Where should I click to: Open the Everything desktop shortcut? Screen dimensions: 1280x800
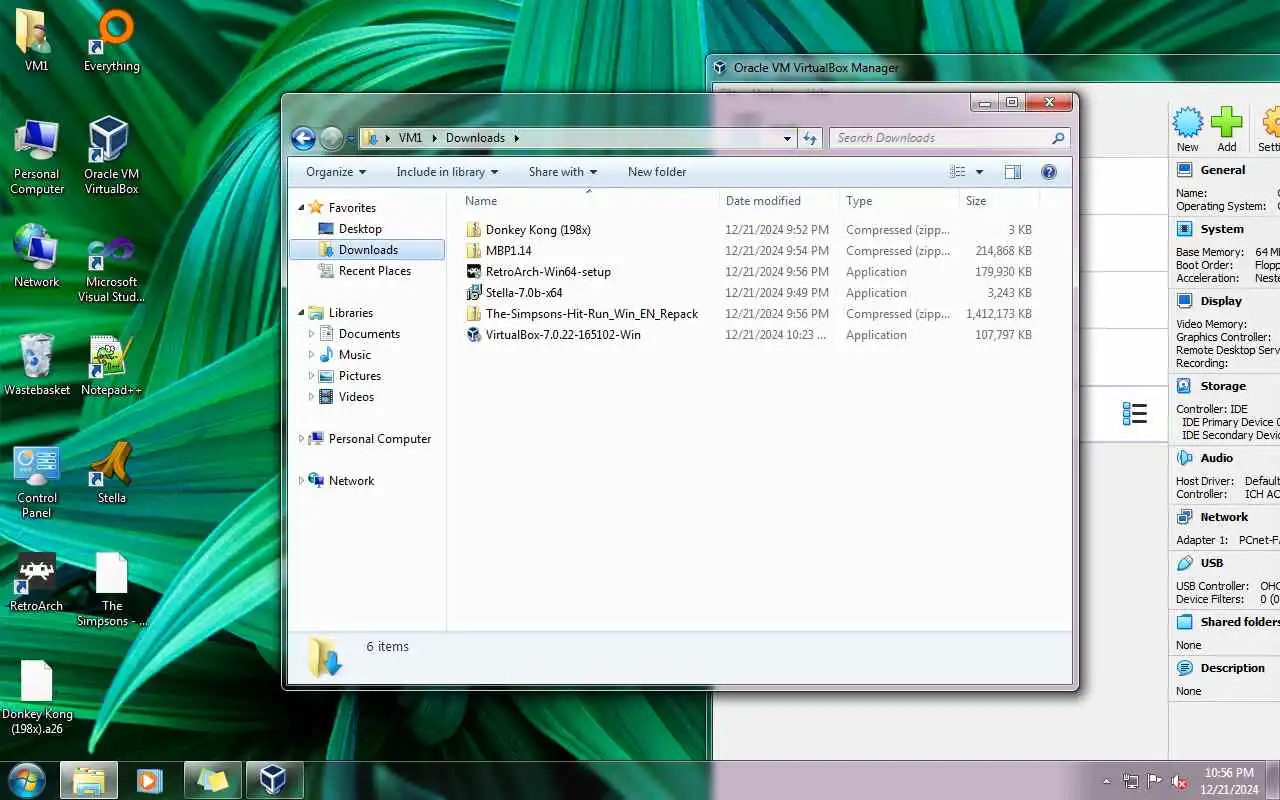click(x=111, y=40)
